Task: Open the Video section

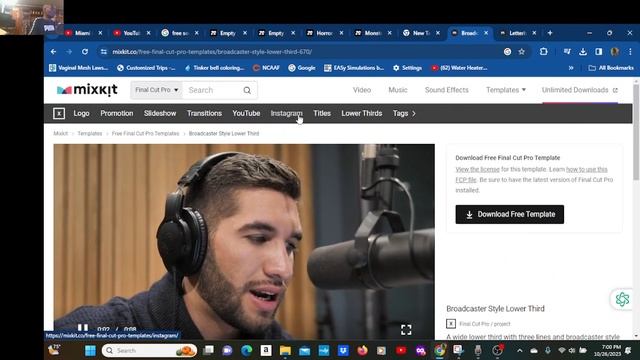Action: pos(362,90)
